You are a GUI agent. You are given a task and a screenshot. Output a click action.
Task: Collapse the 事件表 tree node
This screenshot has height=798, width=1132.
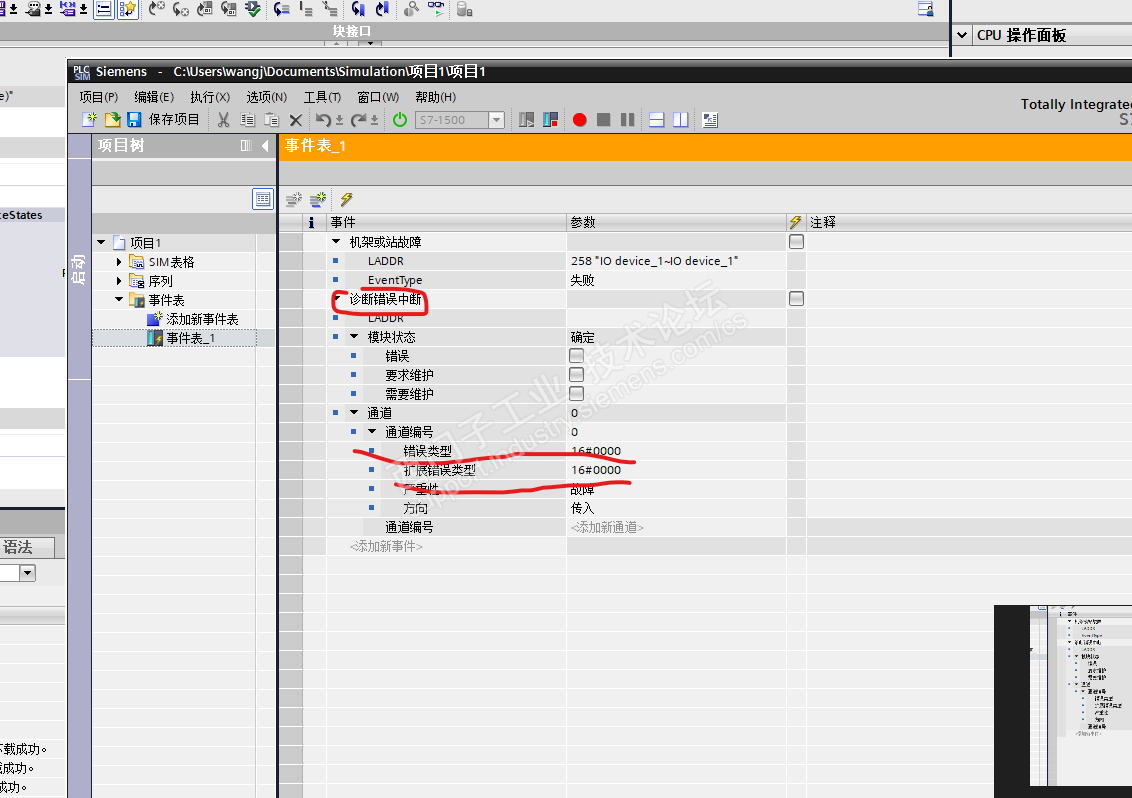pyautogui.click(x=119, y=299)
